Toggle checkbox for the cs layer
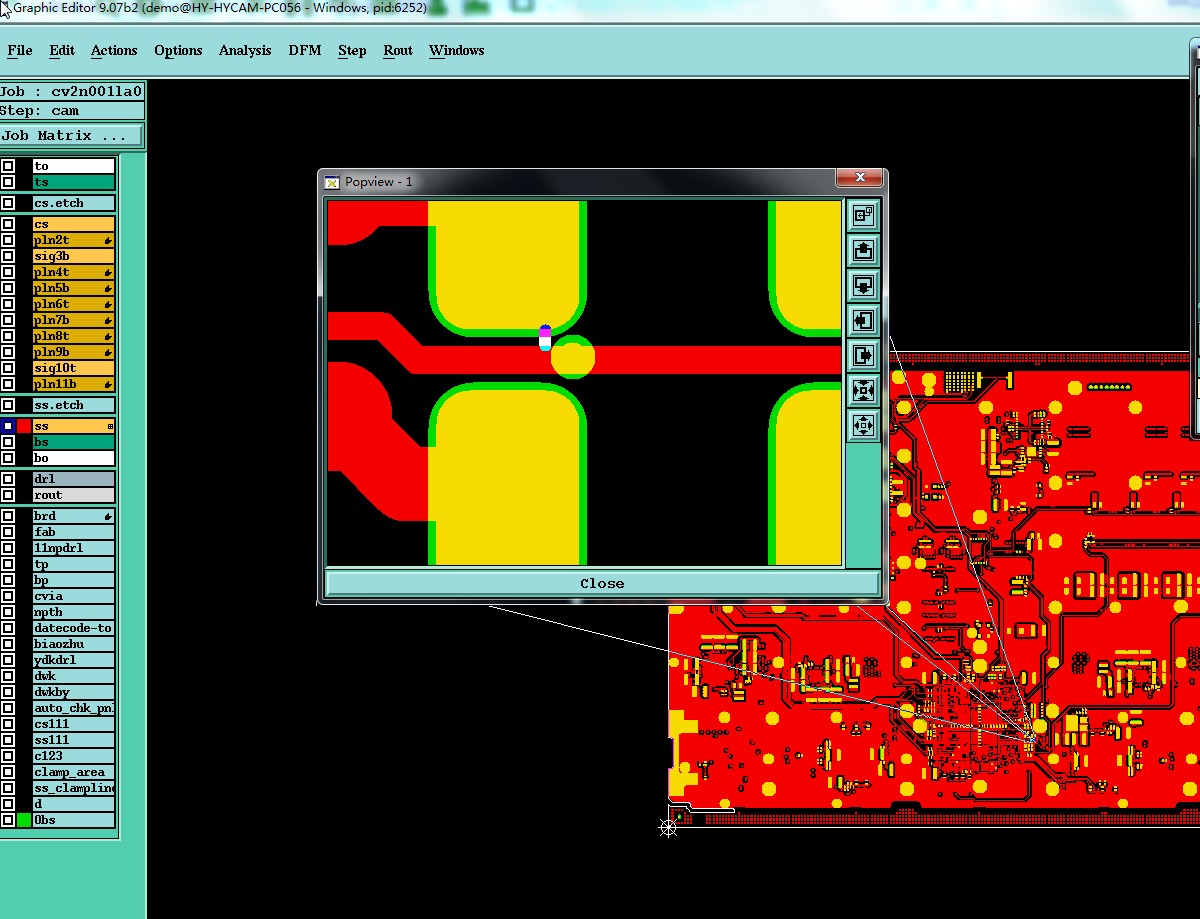The width and height of the screenshot is (1200, 919). coord(8,224)
